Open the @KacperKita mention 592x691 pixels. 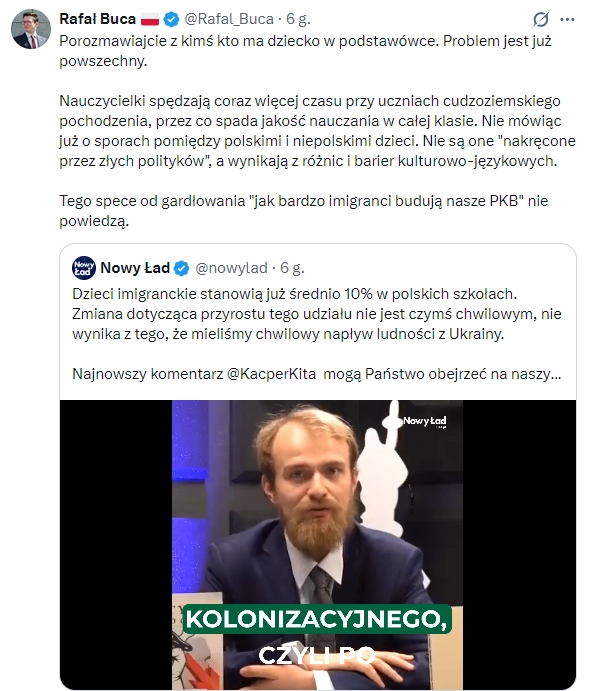[x=271, y=374]
